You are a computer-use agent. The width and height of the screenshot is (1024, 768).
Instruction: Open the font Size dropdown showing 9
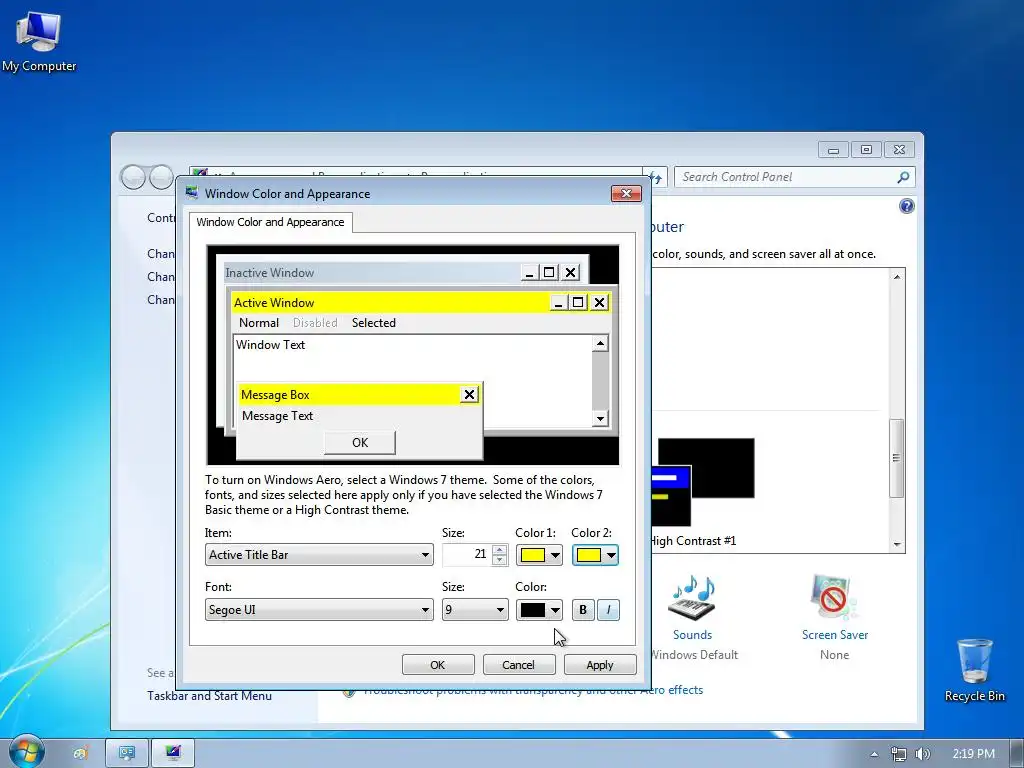(x=475, y=610)
